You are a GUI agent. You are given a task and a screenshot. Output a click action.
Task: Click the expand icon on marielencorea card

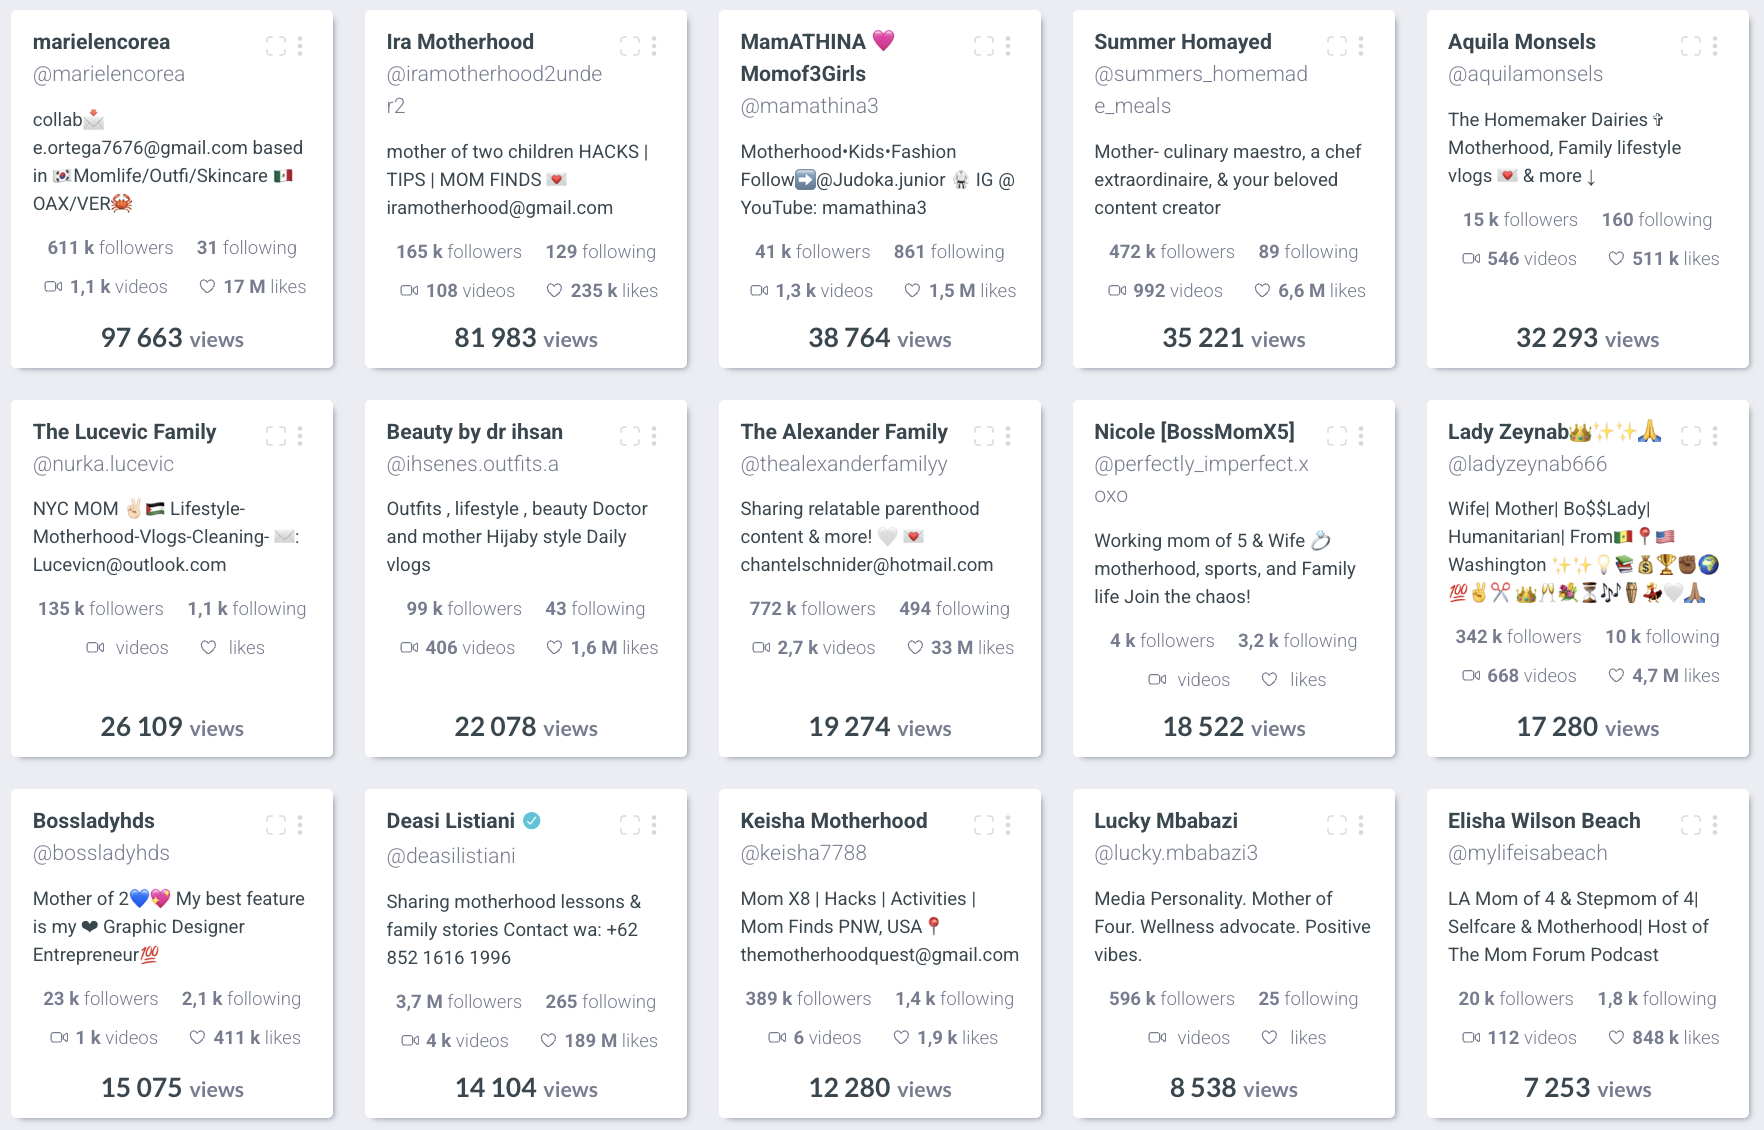pos(276,46)
